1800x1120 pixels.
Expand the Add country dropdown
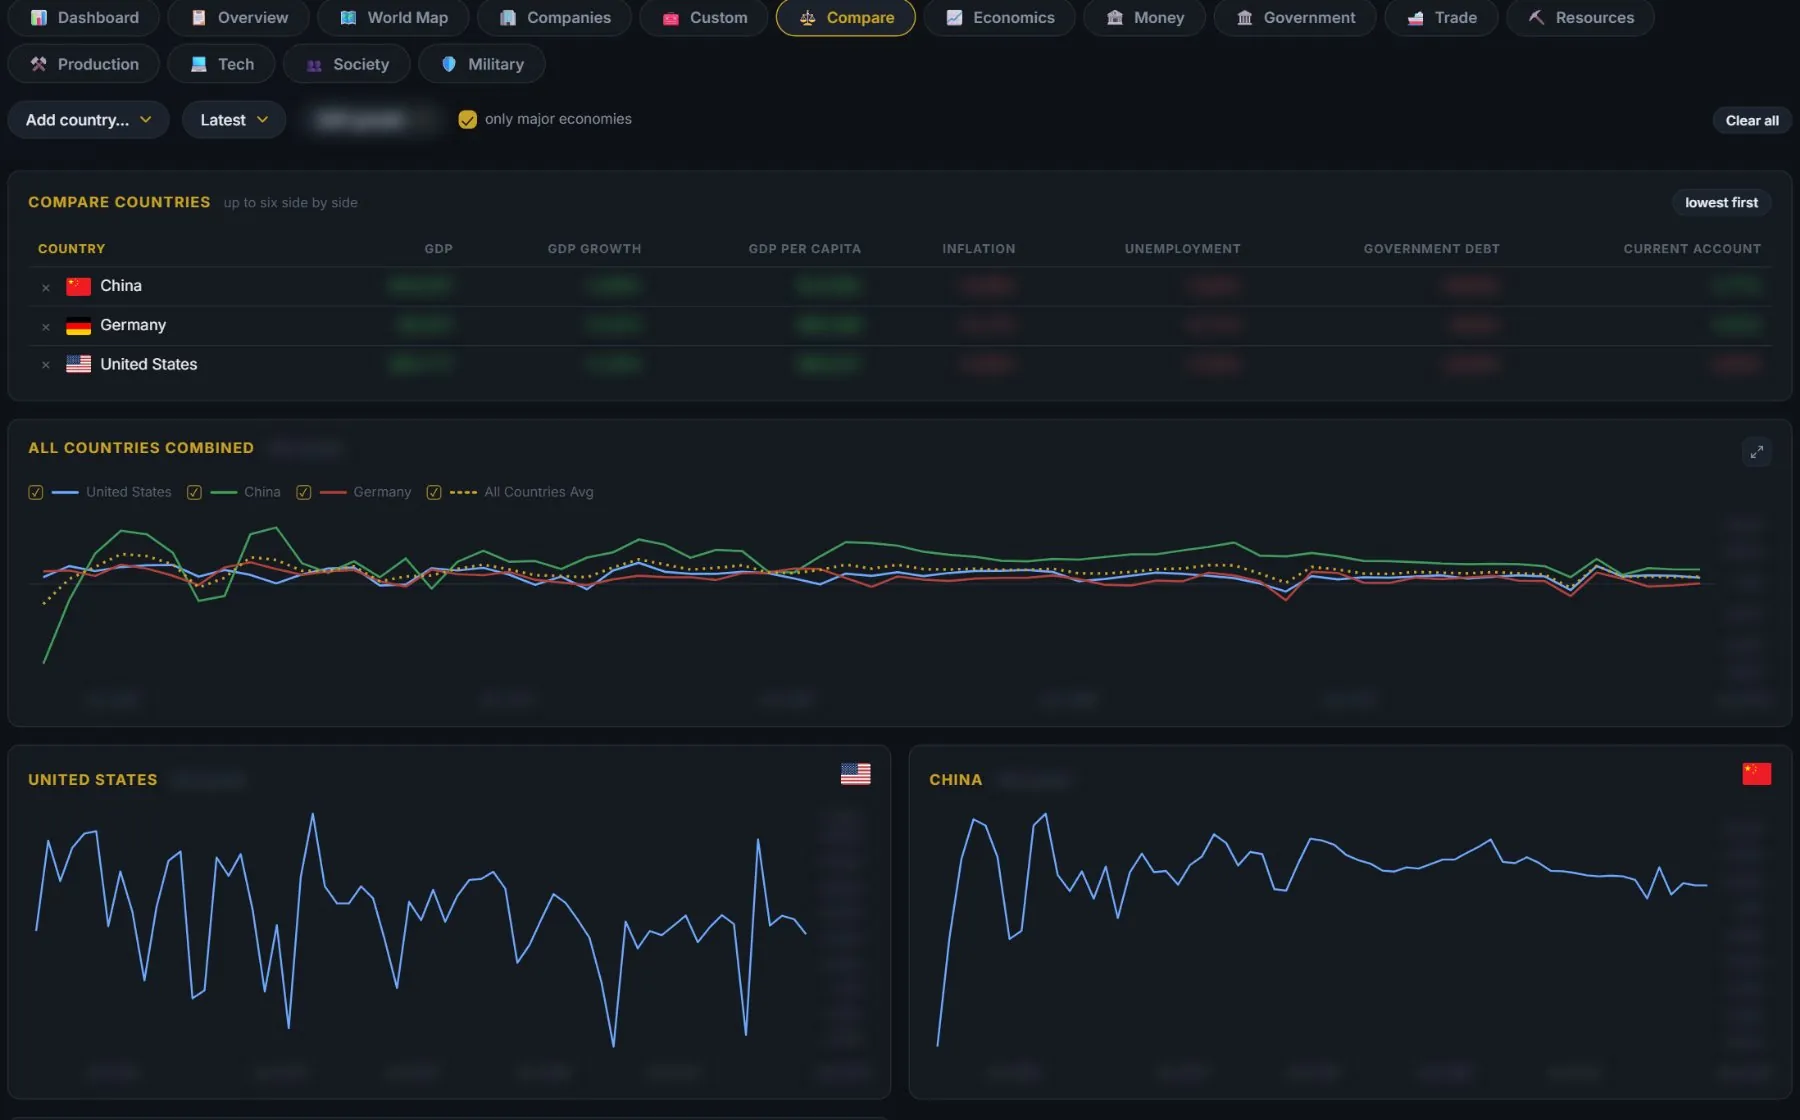(x=89, y=120)
